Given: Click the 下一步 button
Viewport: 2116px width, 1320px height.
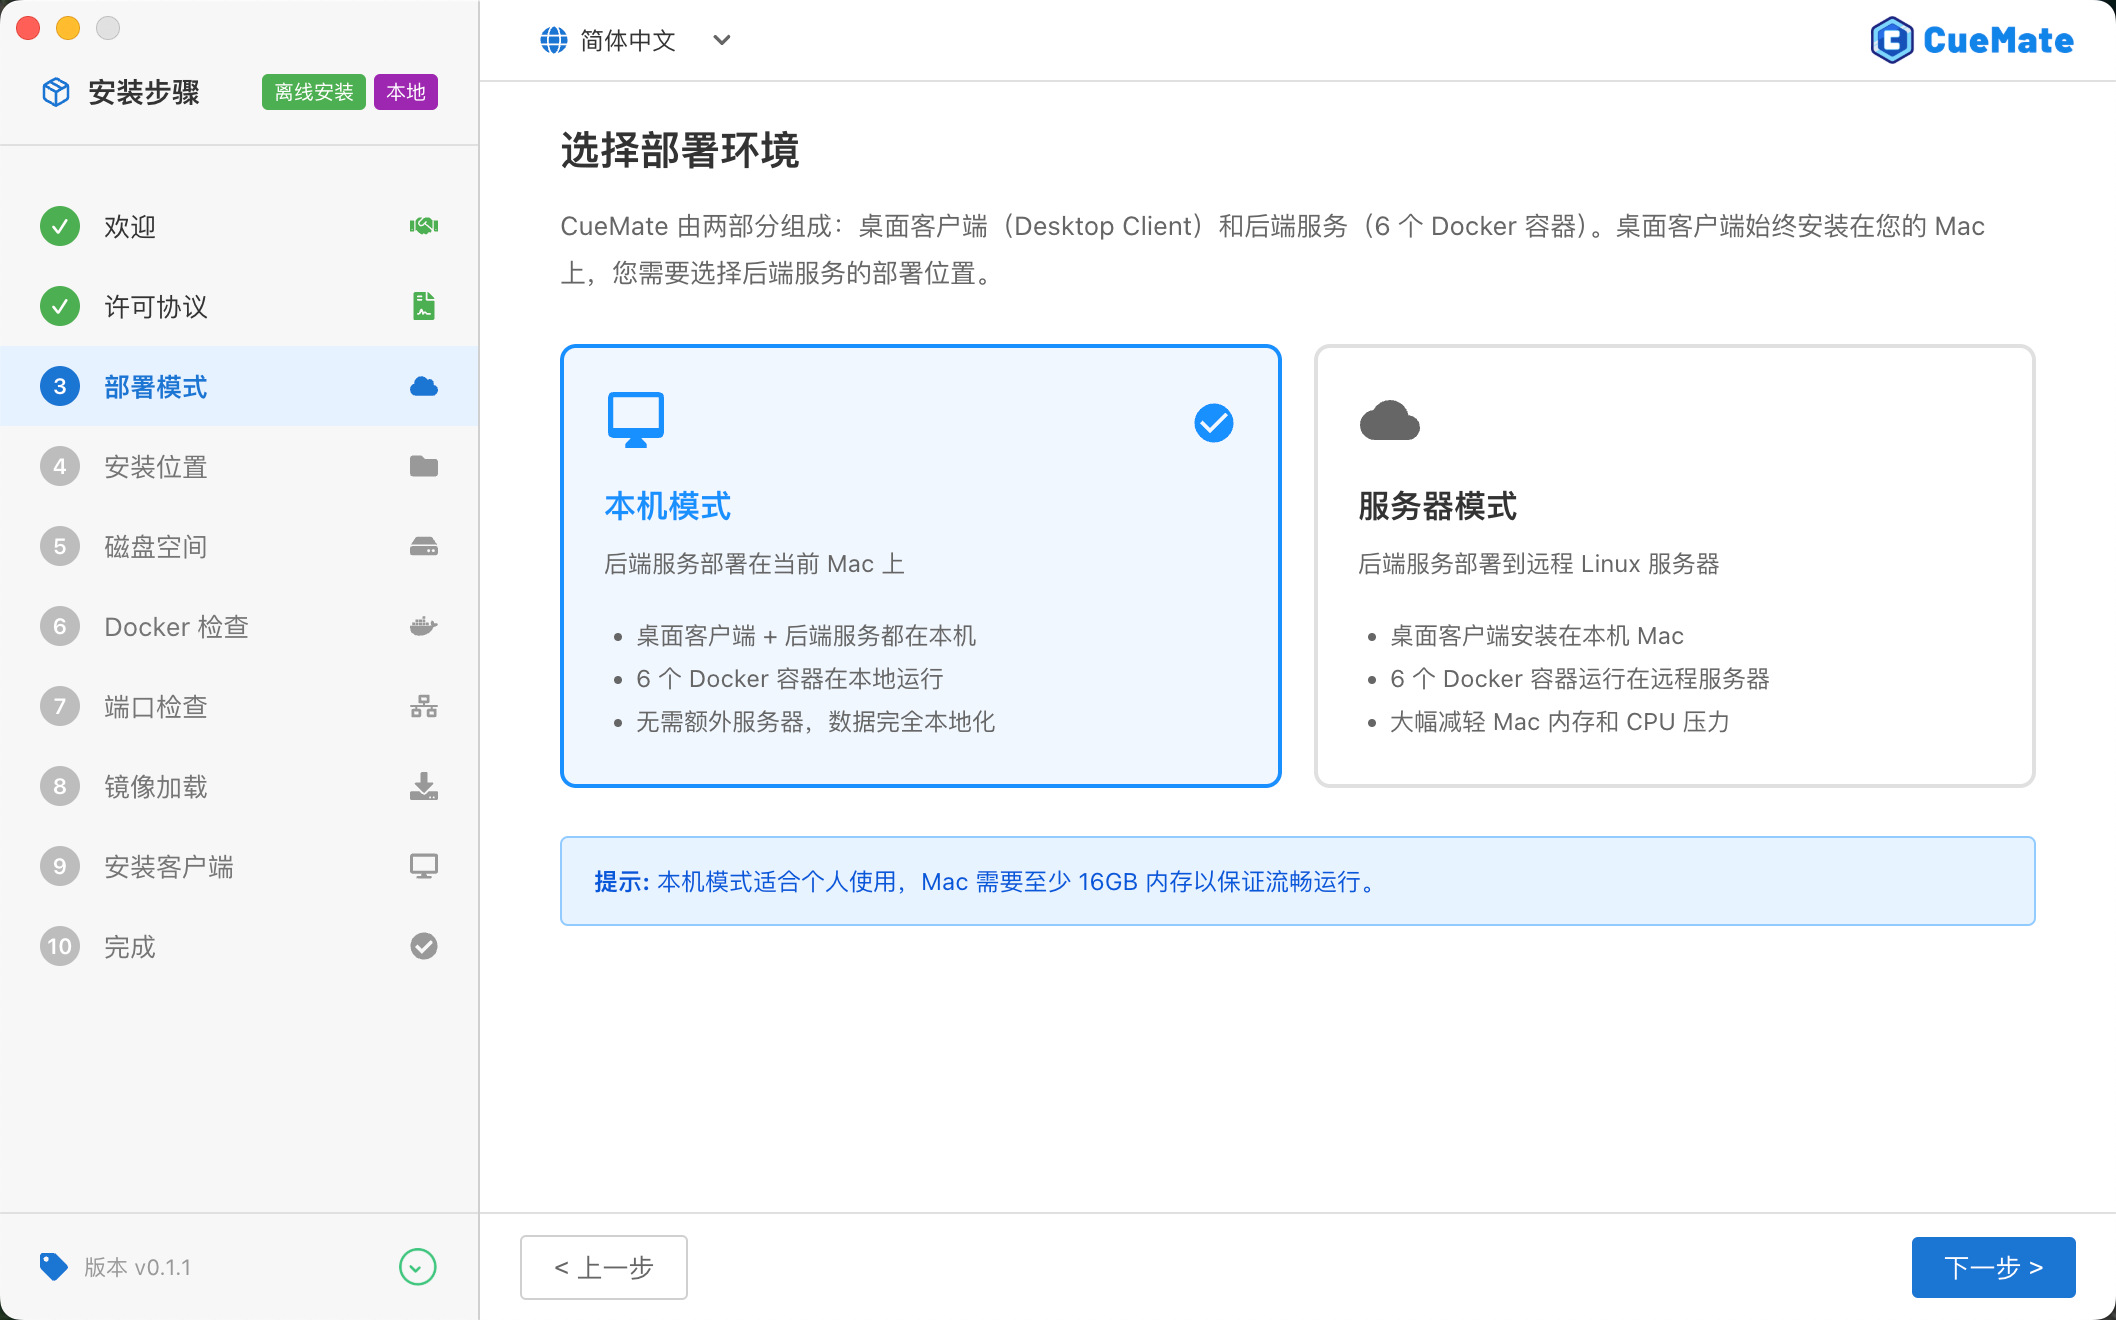Looking at the screenshot, I should pyautogui.click(x=1993, y=1267).
